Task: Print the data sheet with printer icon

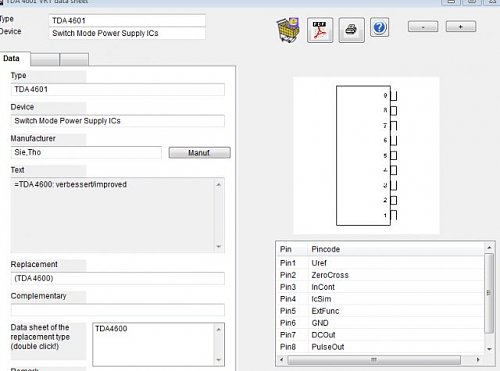Action: click(351, 30)
